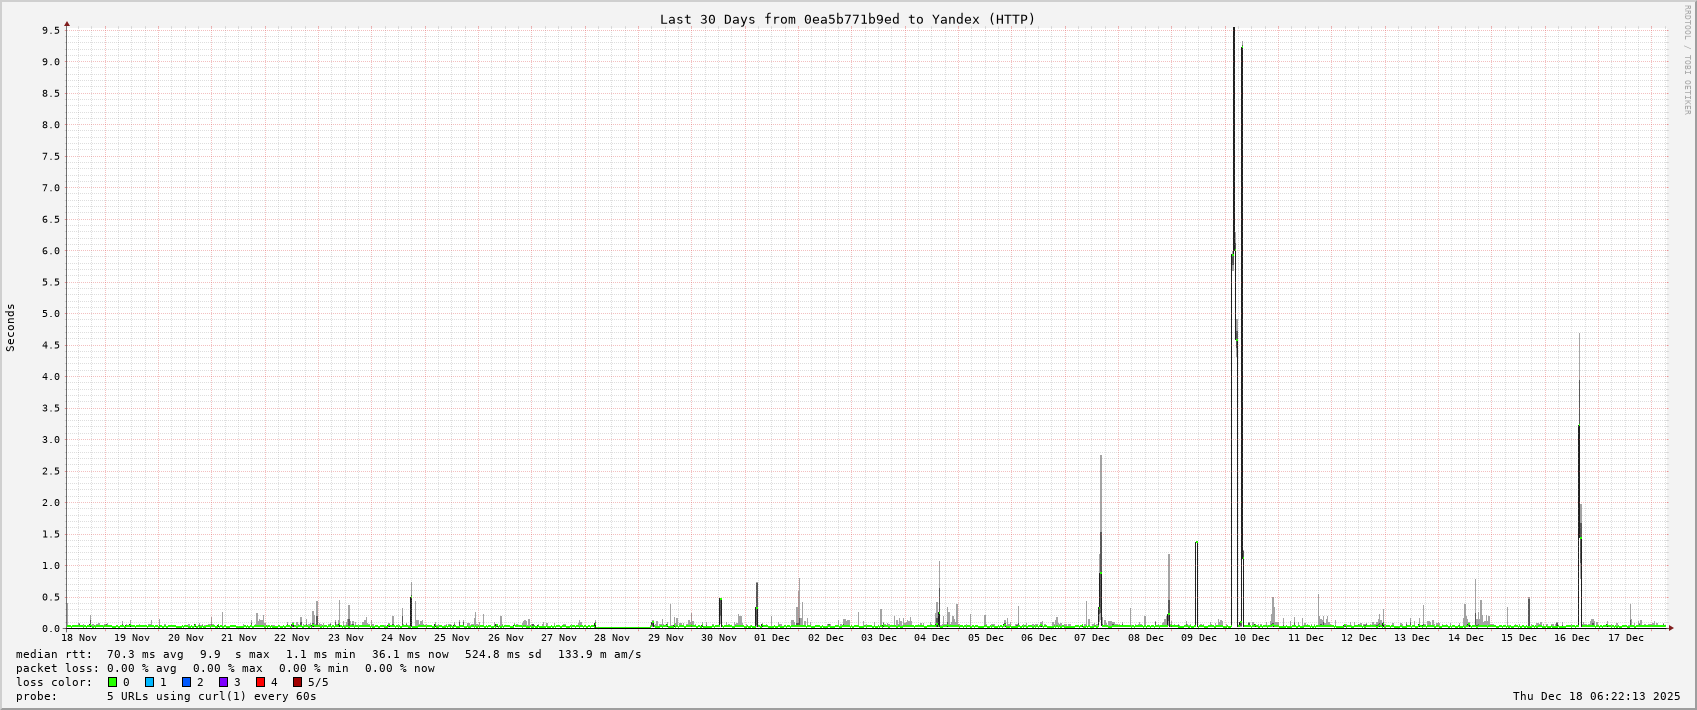Click the green loss color swatch labeled 0

113,682
